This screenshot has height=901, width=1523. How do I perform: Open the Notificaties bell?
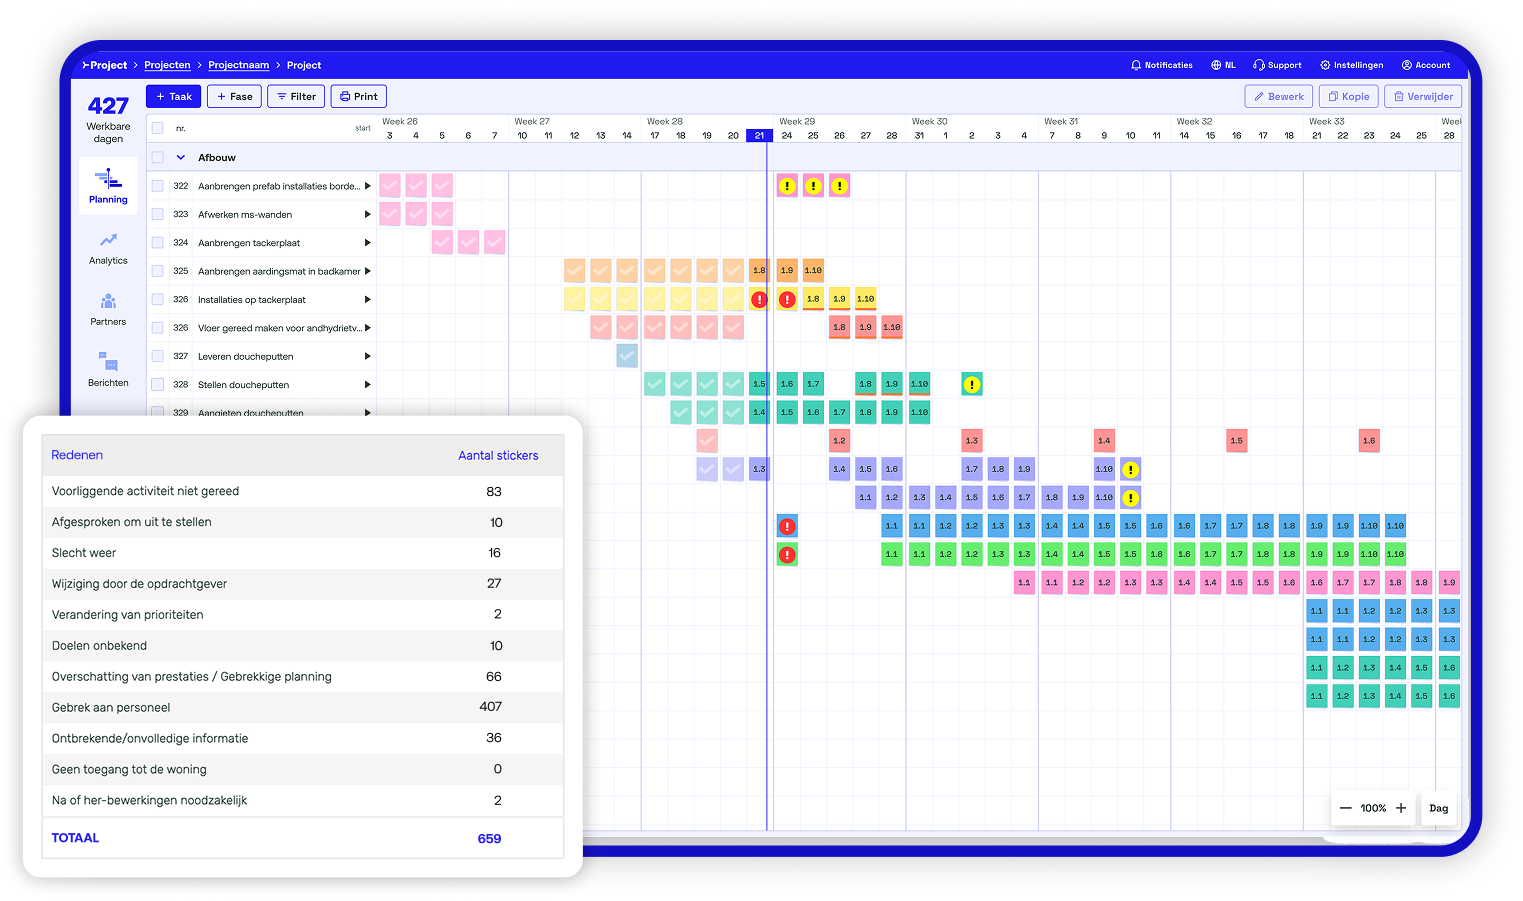click(1161, 65)
